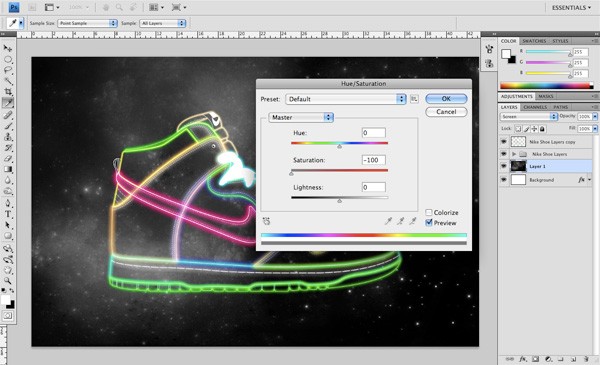Open the Arrange Documents dropdown
600x365 pixels.
(156, 7)
